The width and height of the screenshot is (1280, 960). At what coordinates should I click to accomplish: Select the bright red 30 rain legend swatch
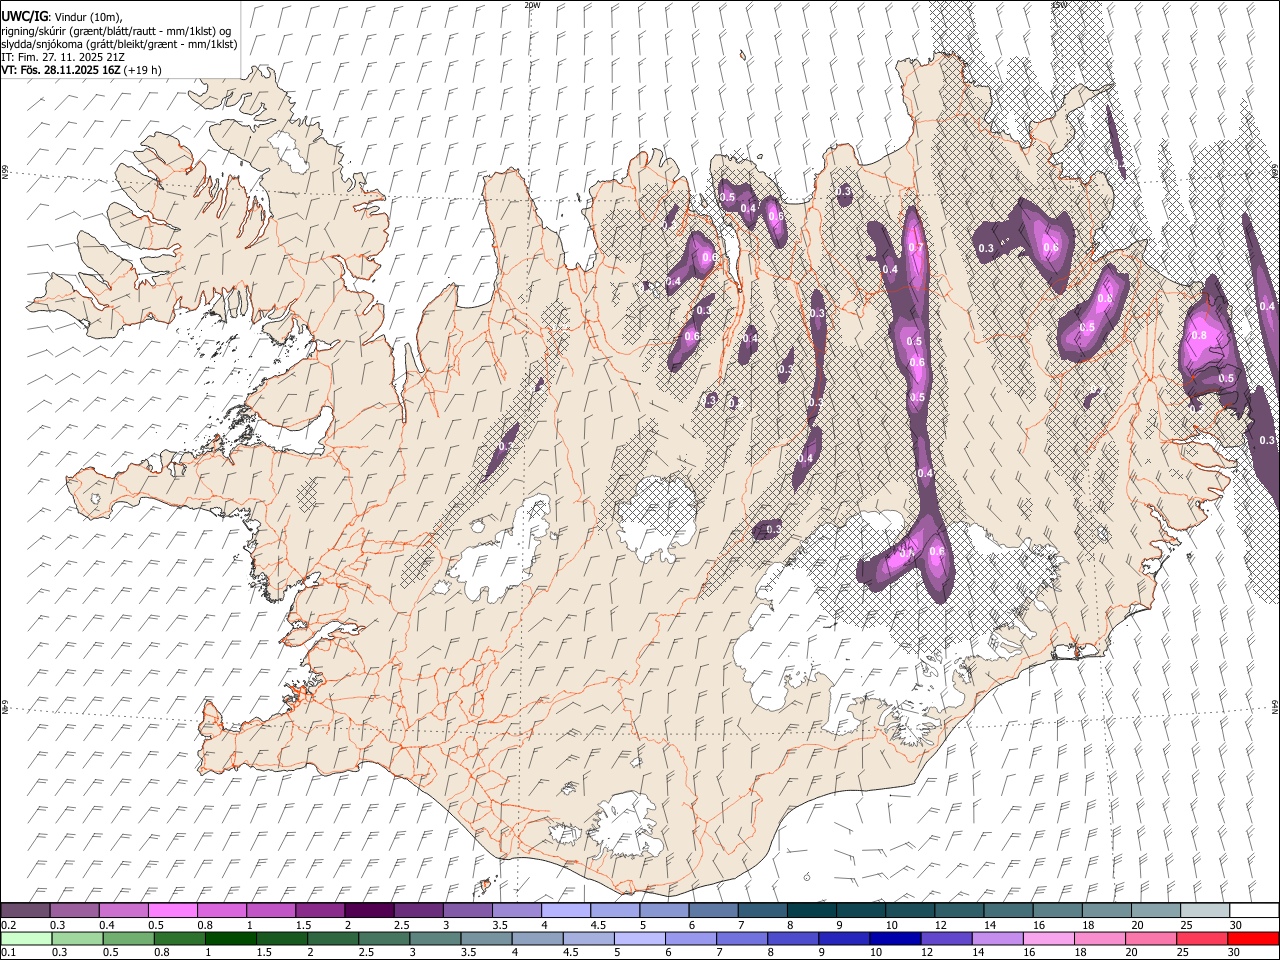click(x=1252, y=939)
